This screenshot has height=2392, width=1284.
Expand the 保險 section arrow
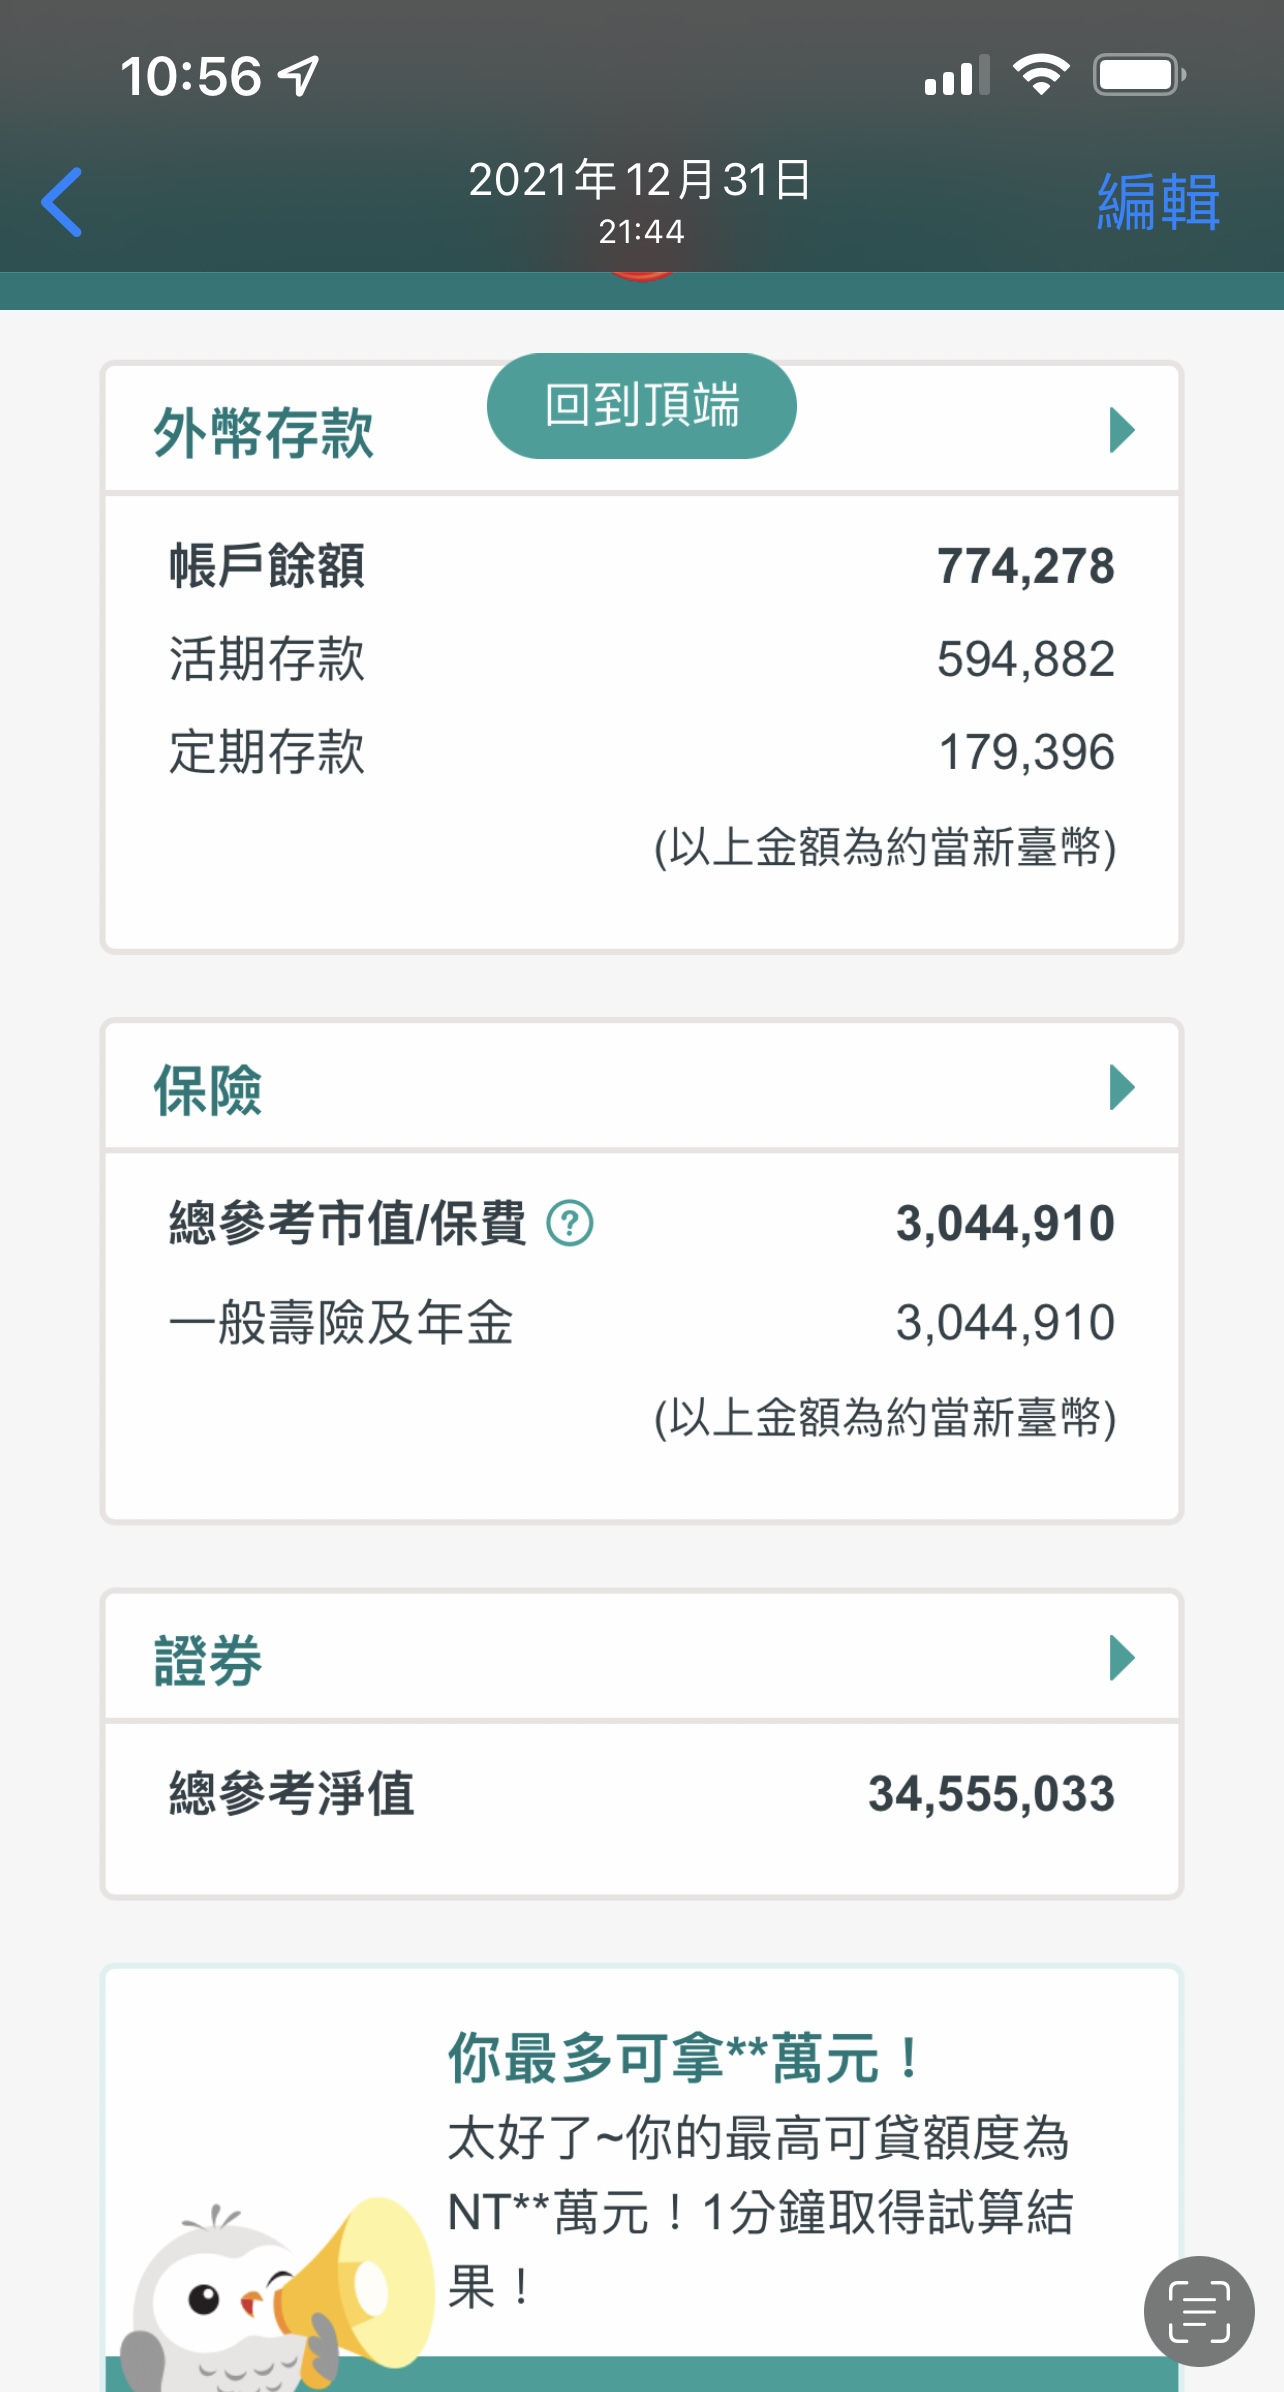coord(1122,1087)
